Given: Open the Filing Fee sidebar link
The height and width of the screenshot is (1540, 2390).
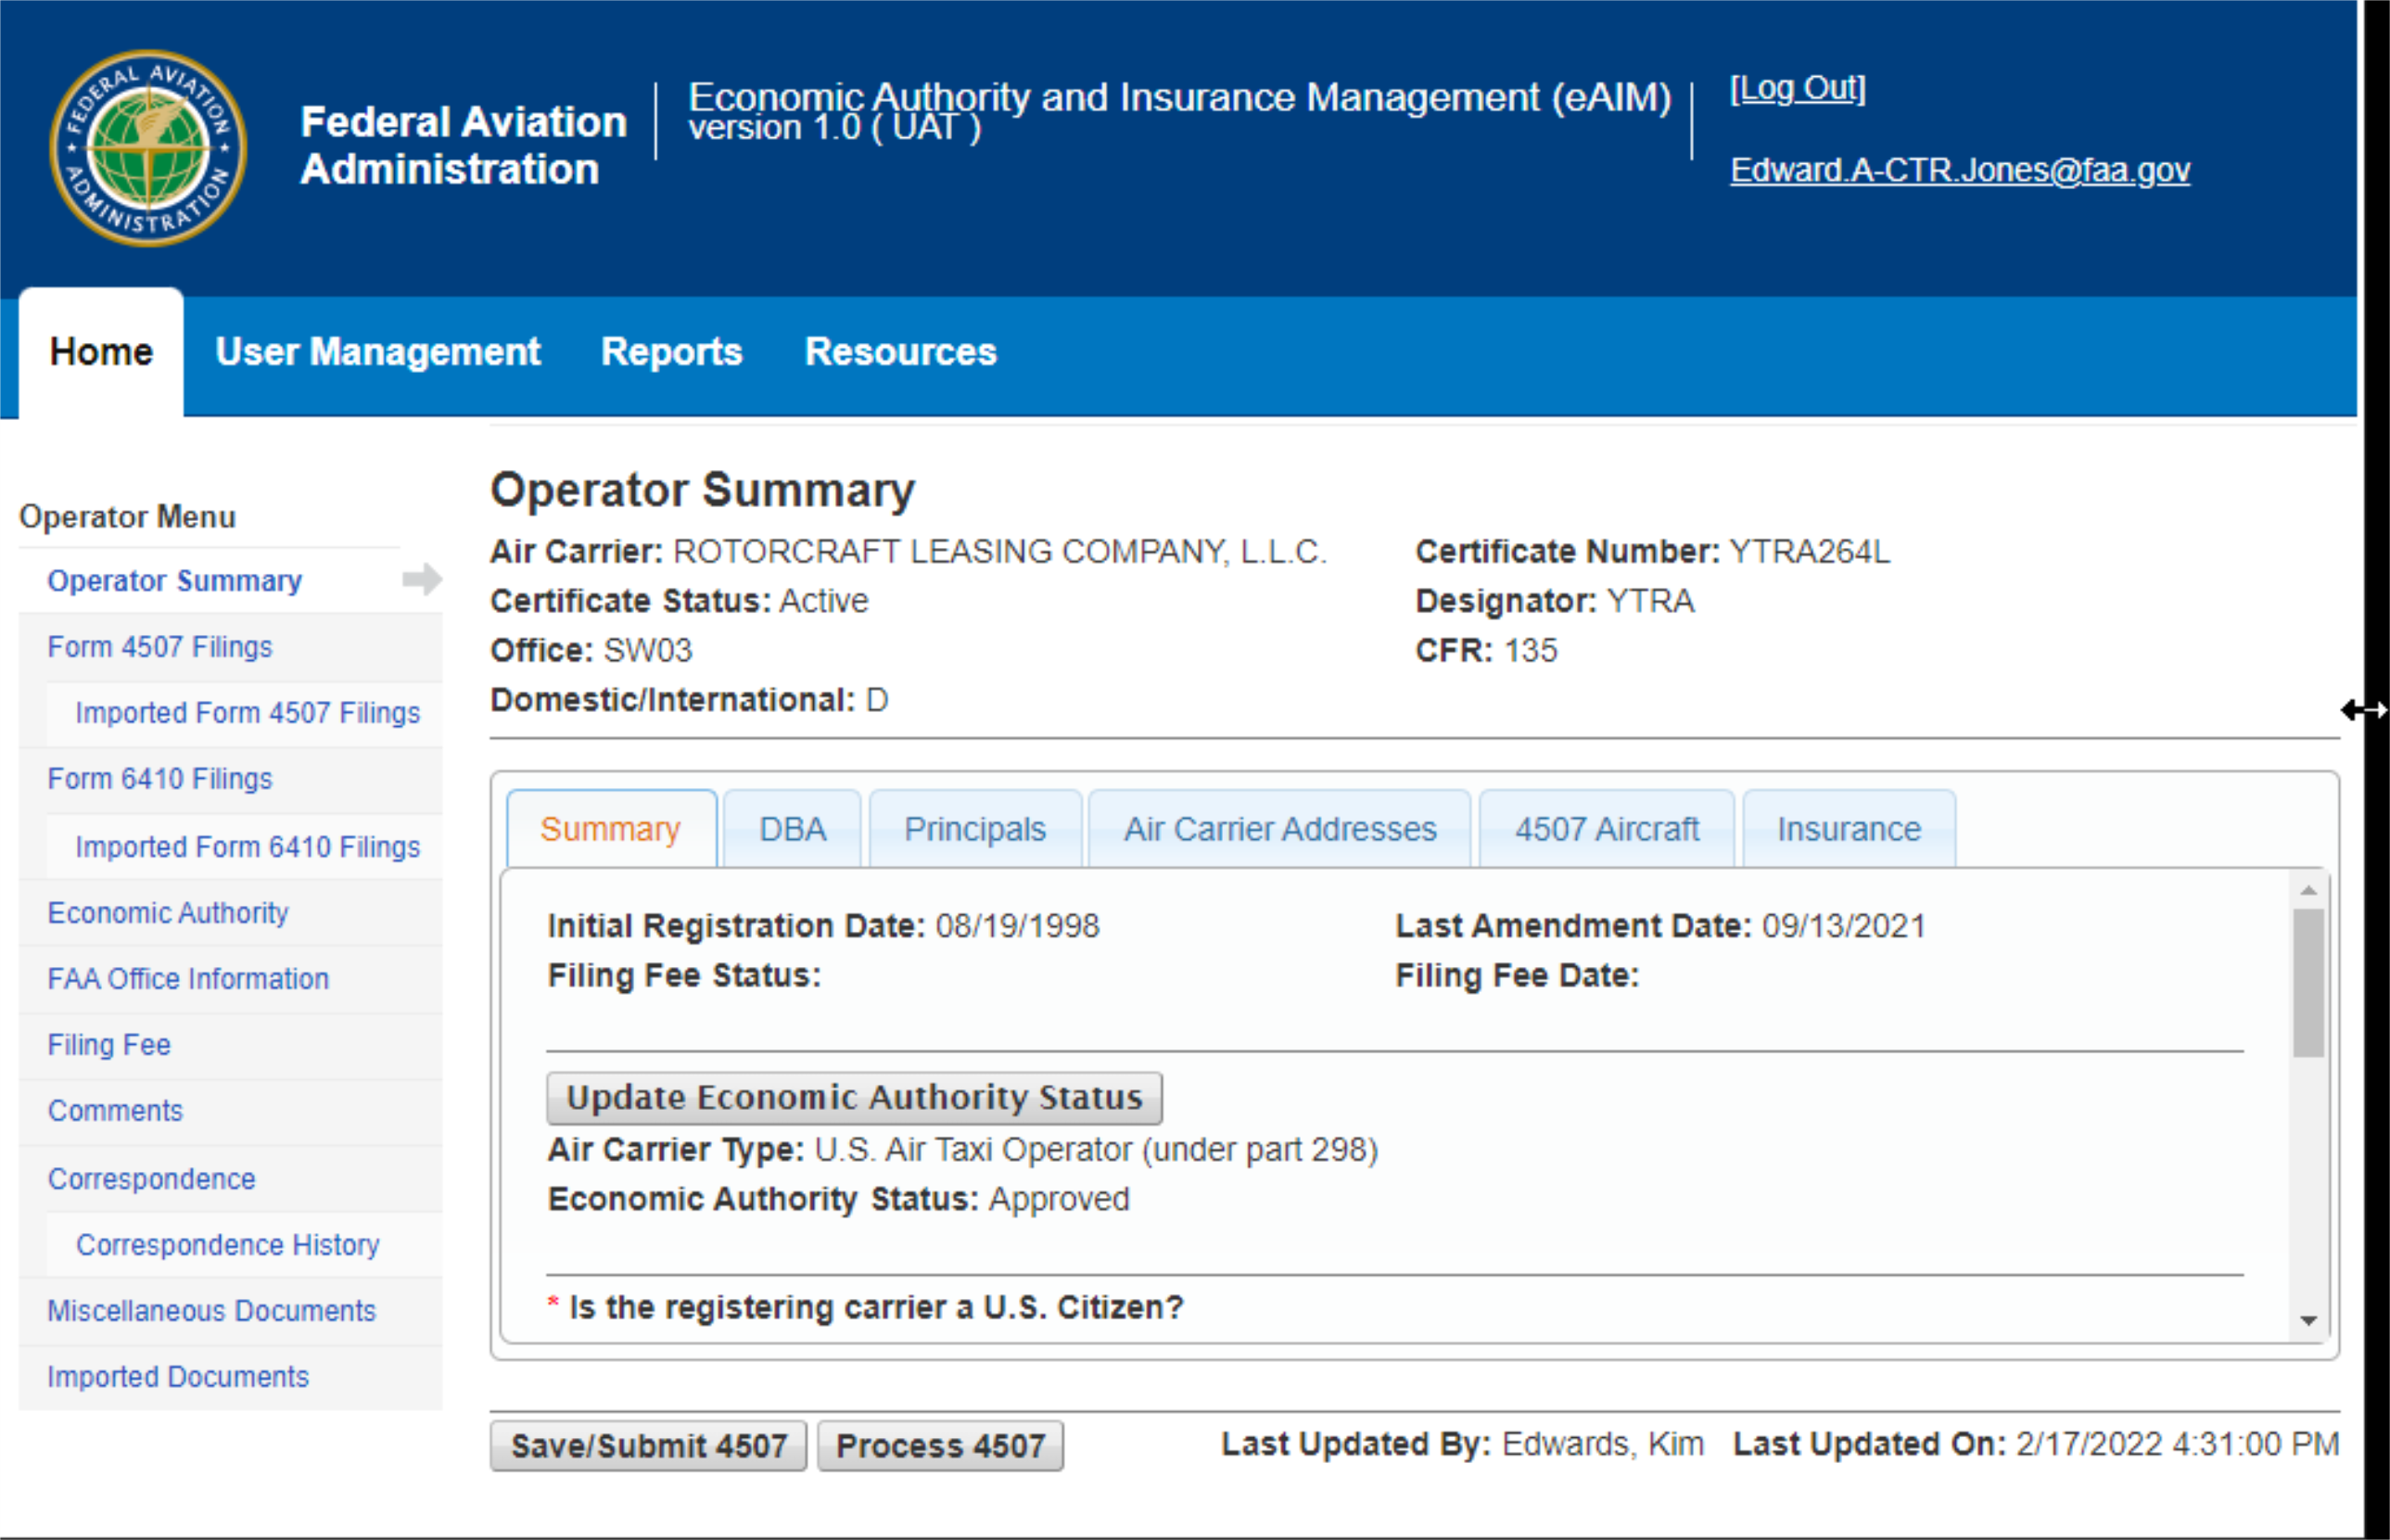Looking at the screenshot, I should (109, 1045).
